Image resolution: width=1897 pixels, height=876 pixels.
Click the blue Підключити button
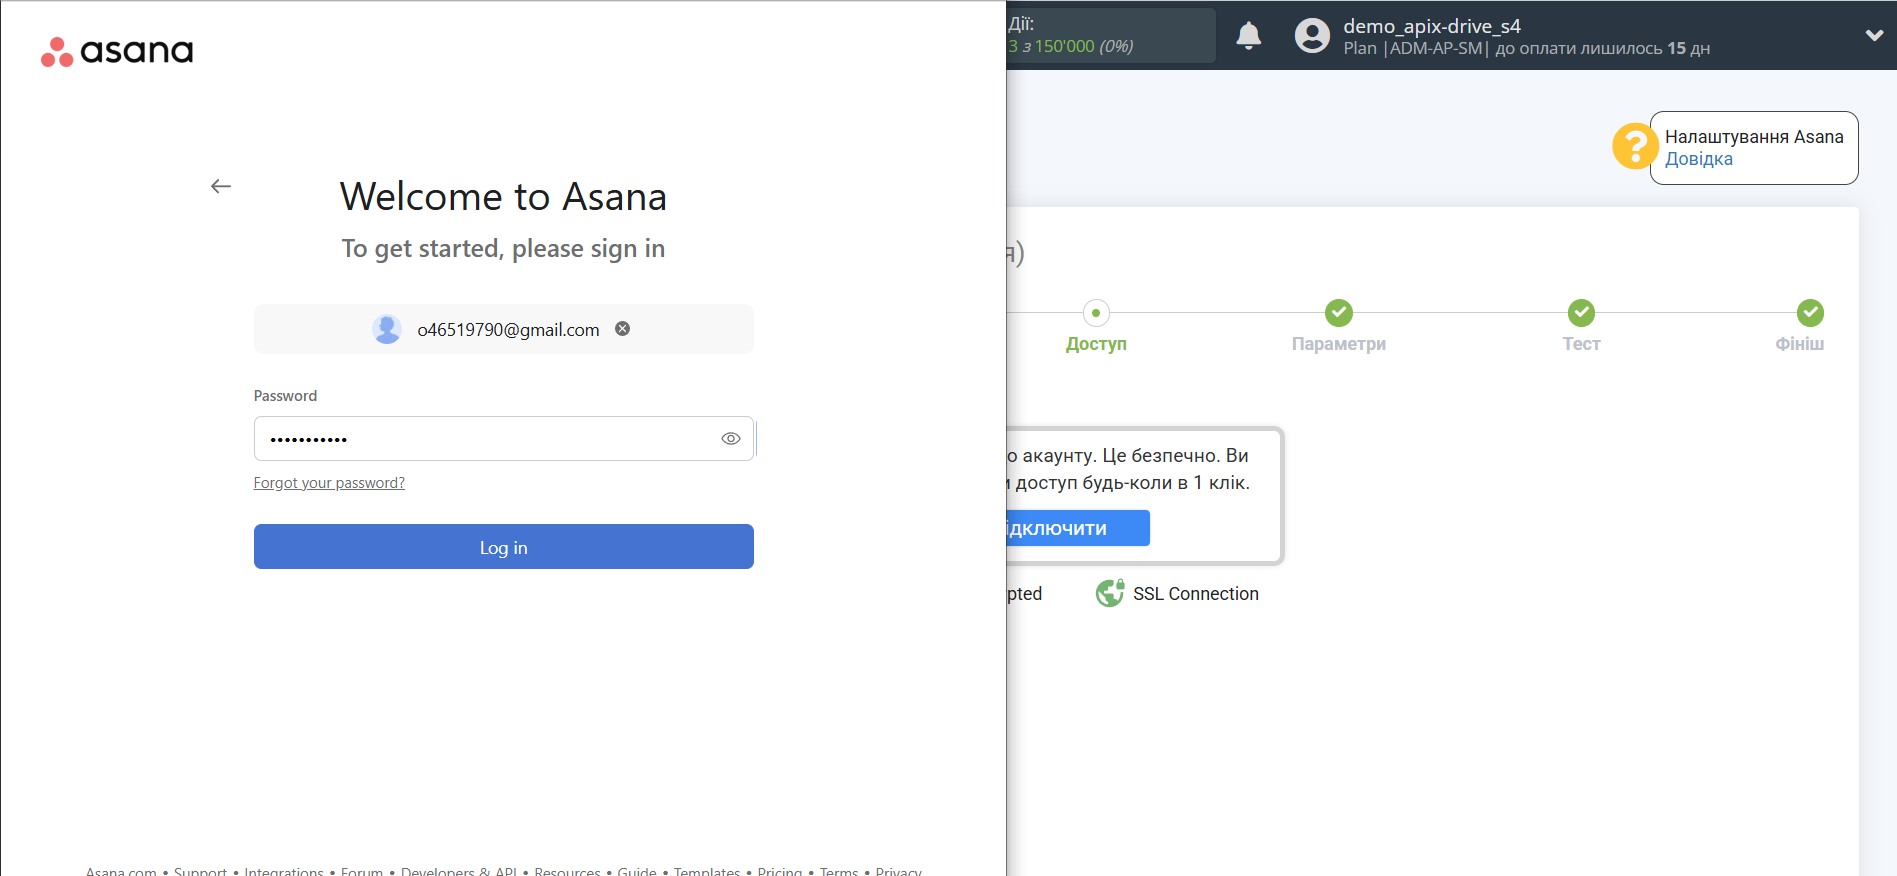click(1078, 528)
